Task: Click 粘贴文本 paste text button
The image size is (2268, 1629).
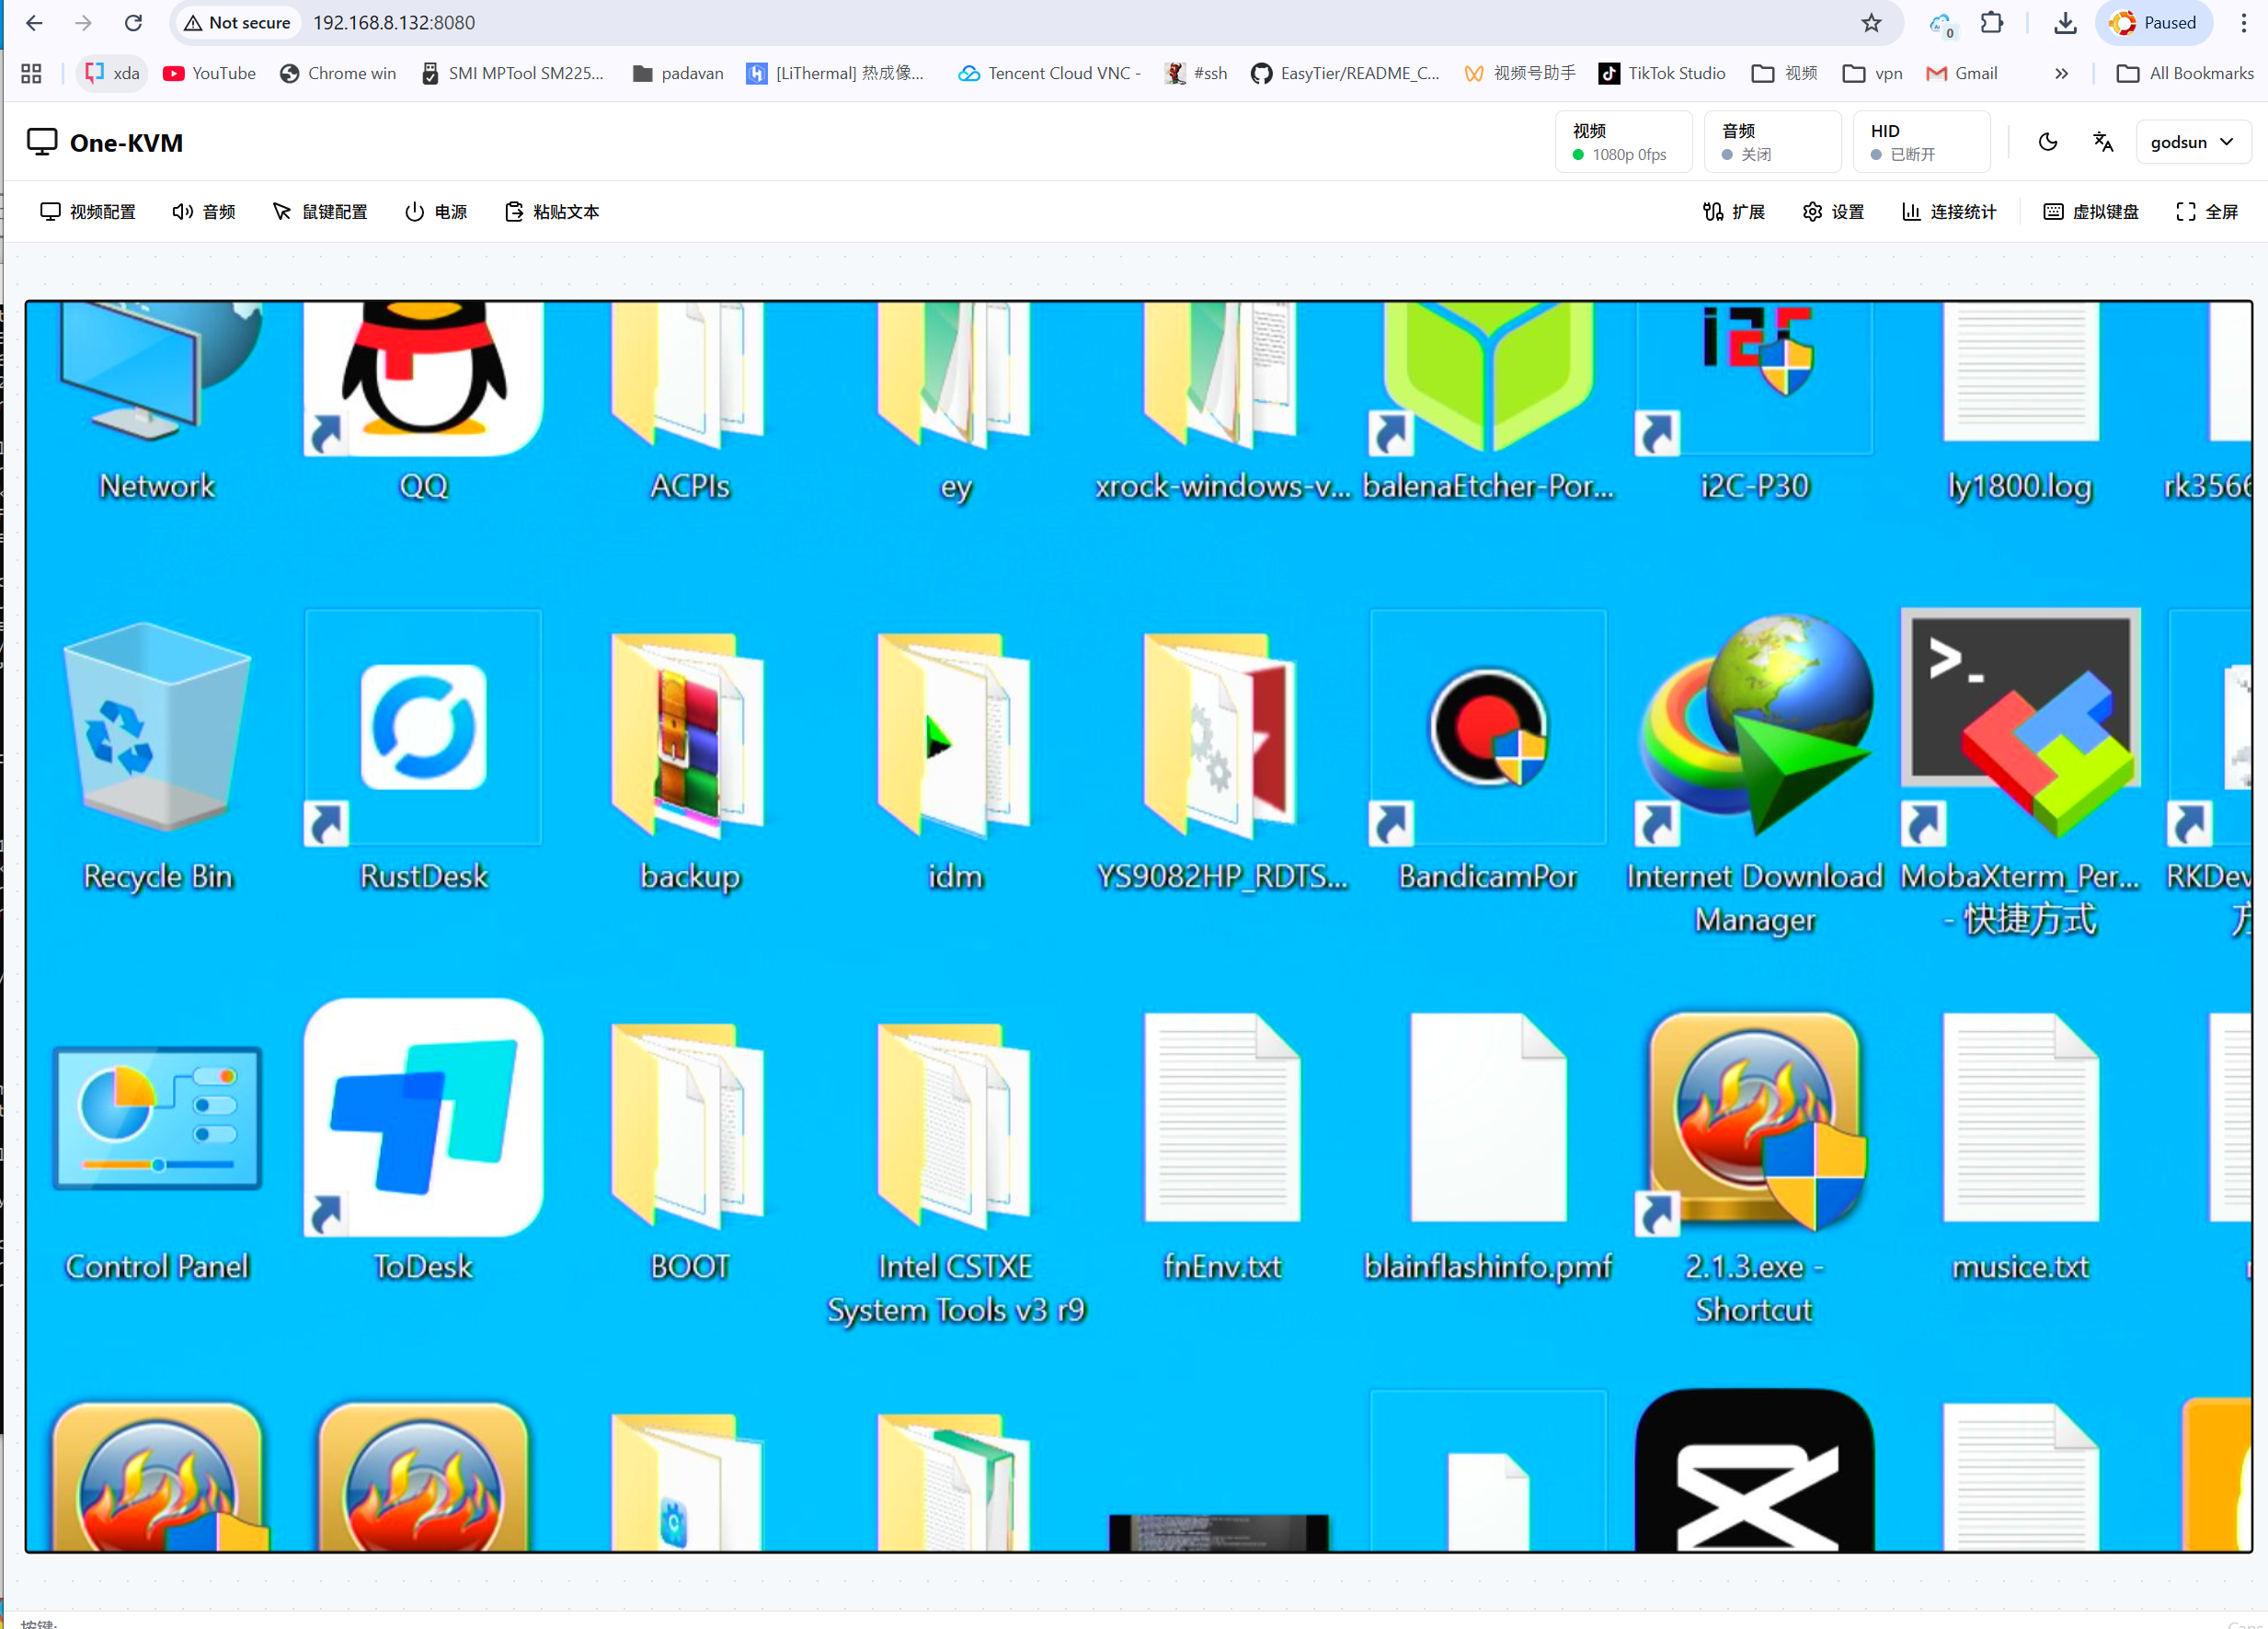Action: (x=552, y=212)
